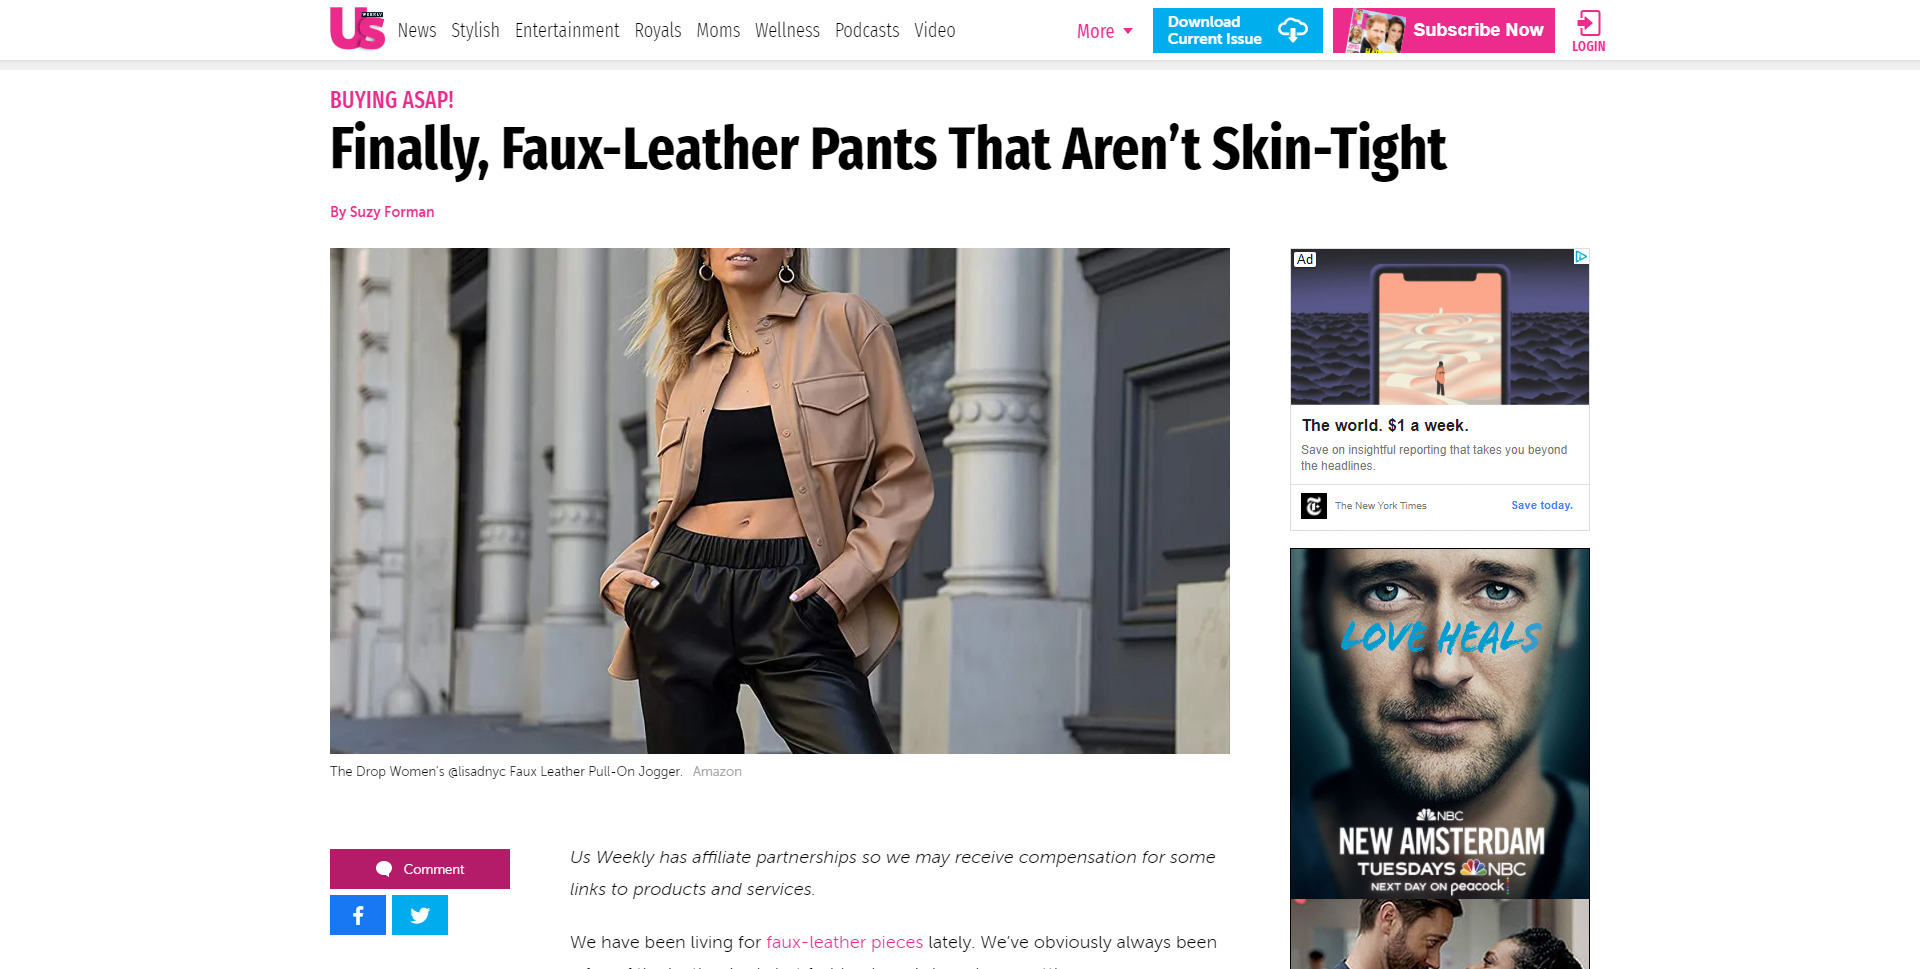Click Save today link in ad
This screenshot has height=969, width=1920.
(1541, 506)
